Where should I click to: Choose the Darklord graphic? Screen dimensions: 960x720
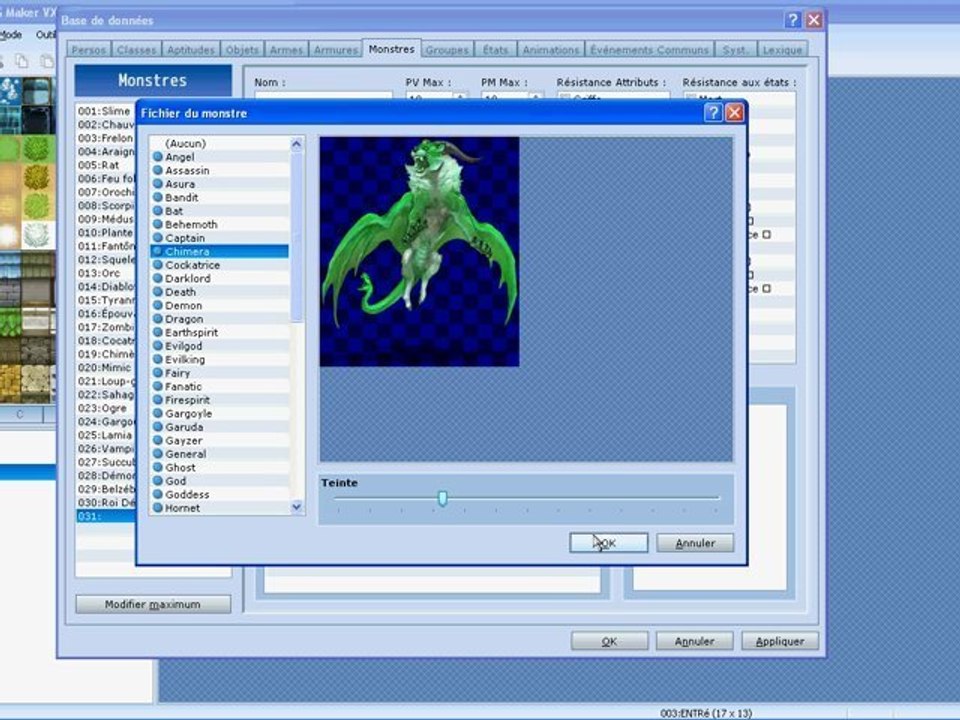220,278
